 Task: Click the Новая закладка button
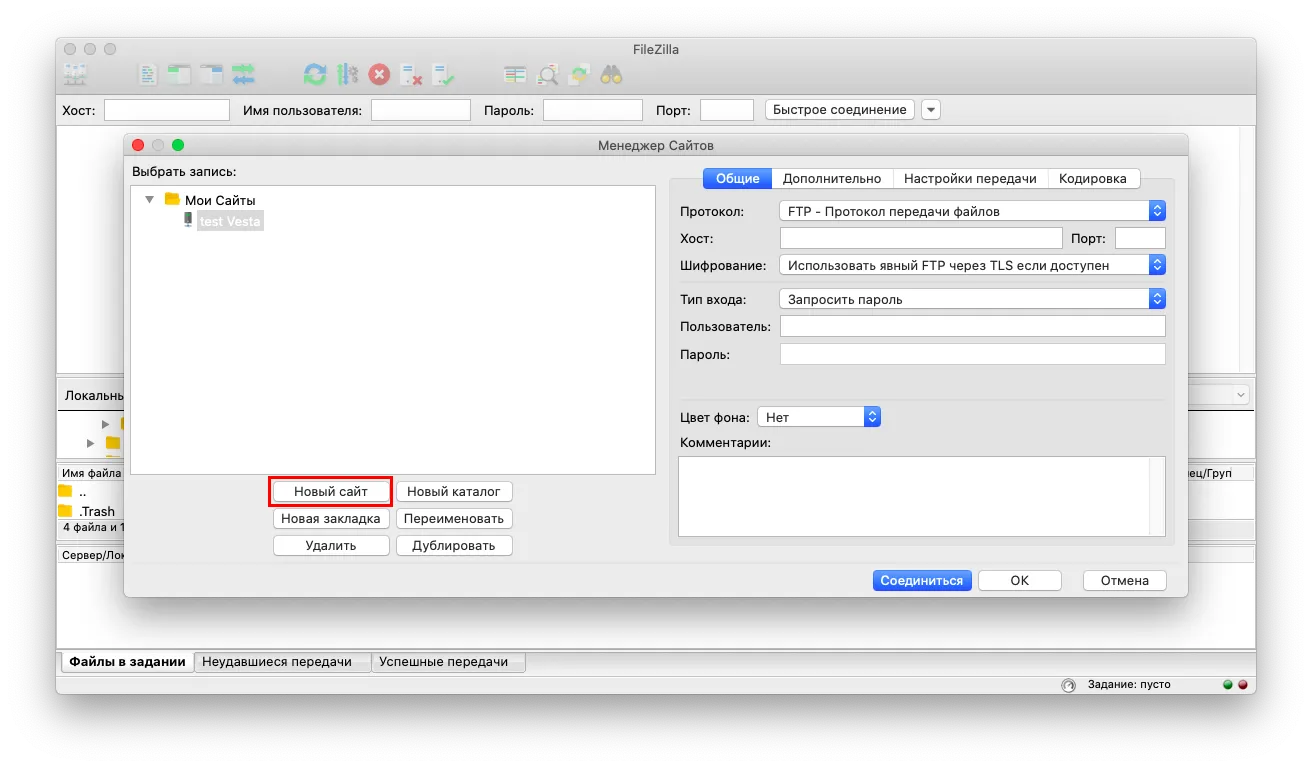(x=331, y=519)
